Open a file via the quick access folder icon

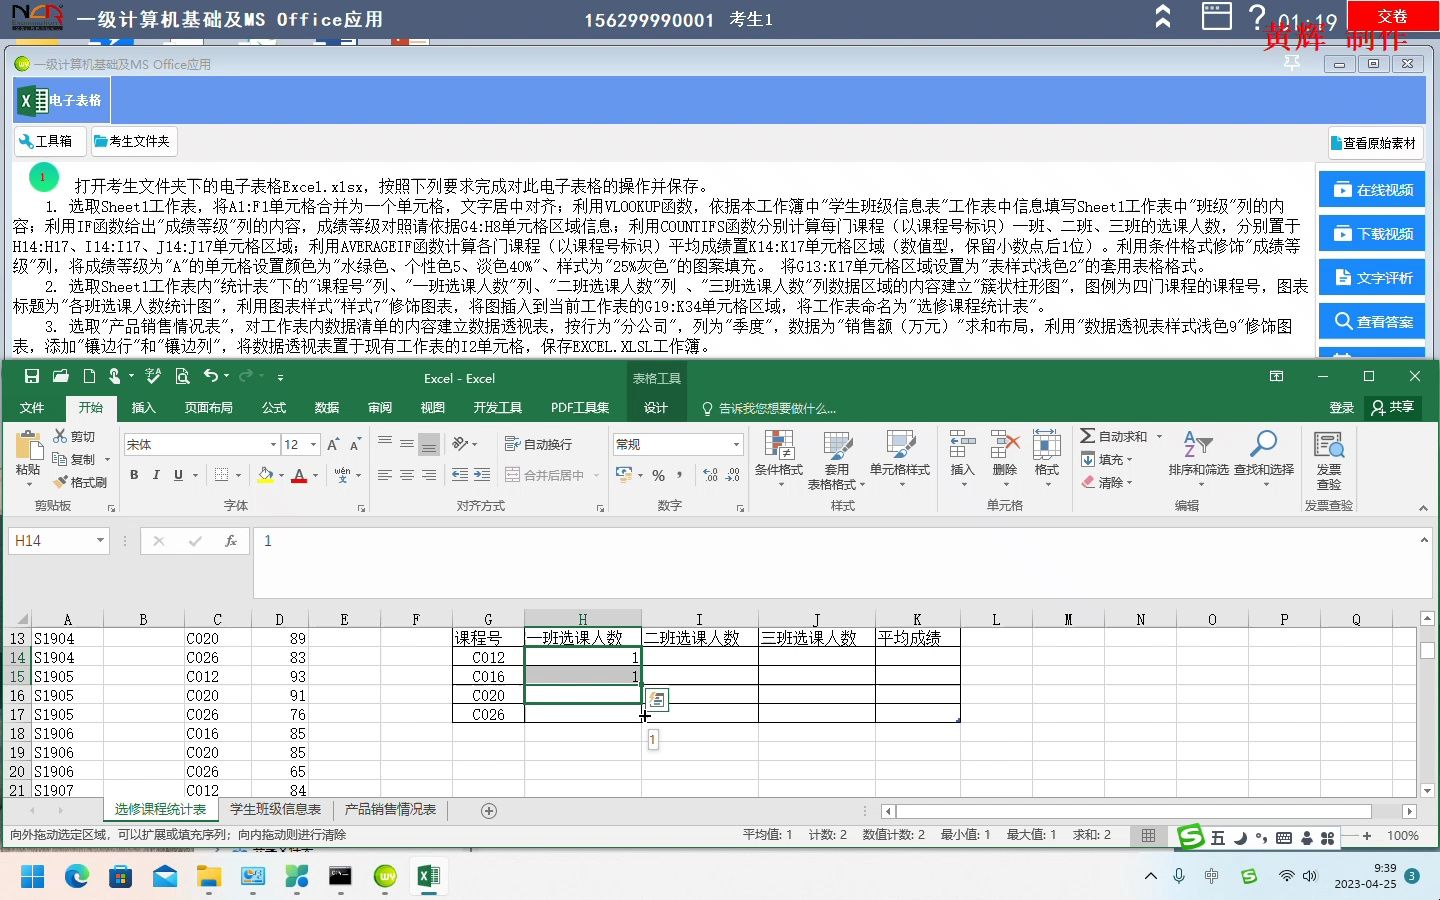[x=61, y=377]
